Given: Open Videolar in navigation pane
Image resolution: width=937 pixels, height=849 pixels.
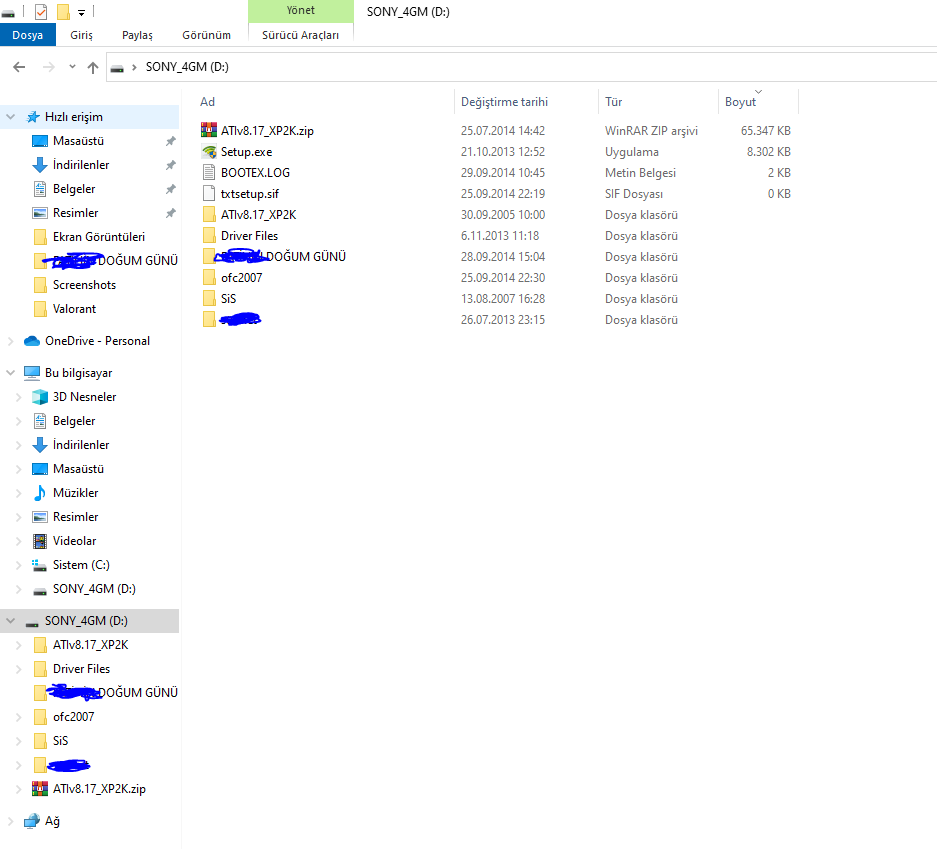Looking at the screenshot, I should tap(74, 541).
